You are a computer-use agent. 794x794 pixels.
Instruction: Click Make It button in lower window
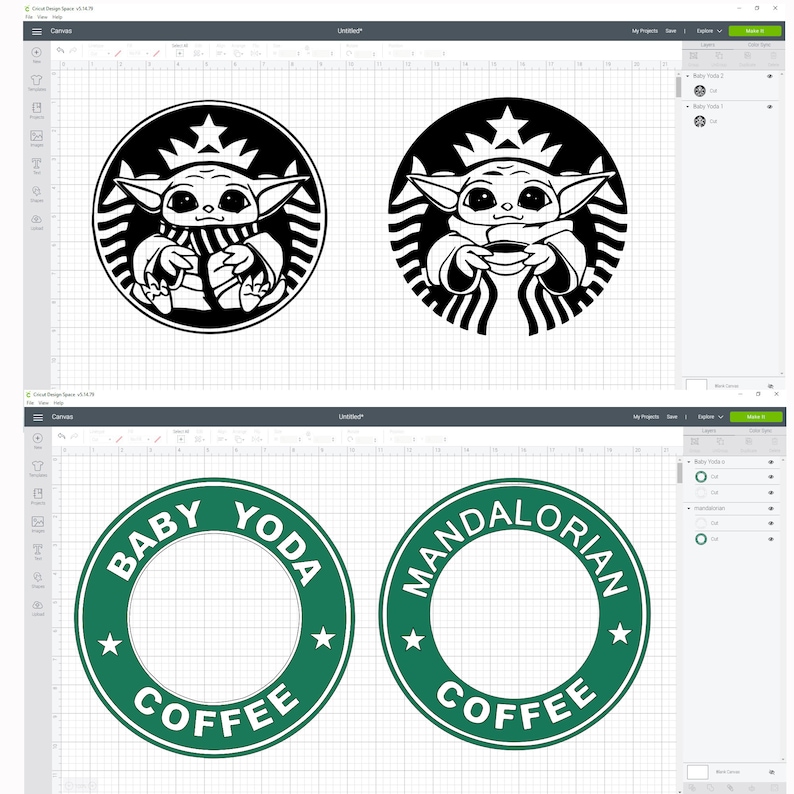tap(755, 417)
